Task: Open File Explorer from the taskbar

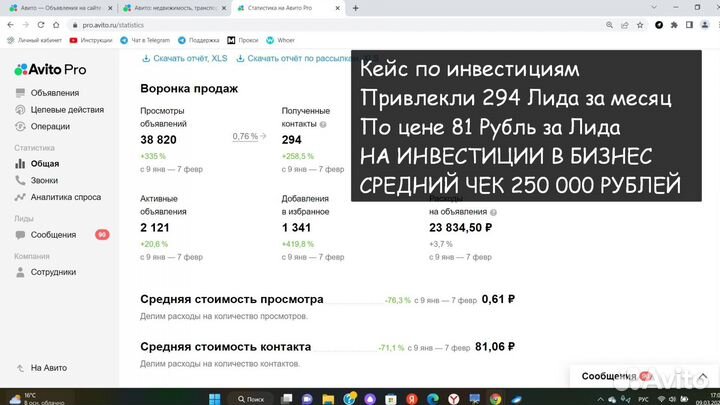Action: point(328,399)
